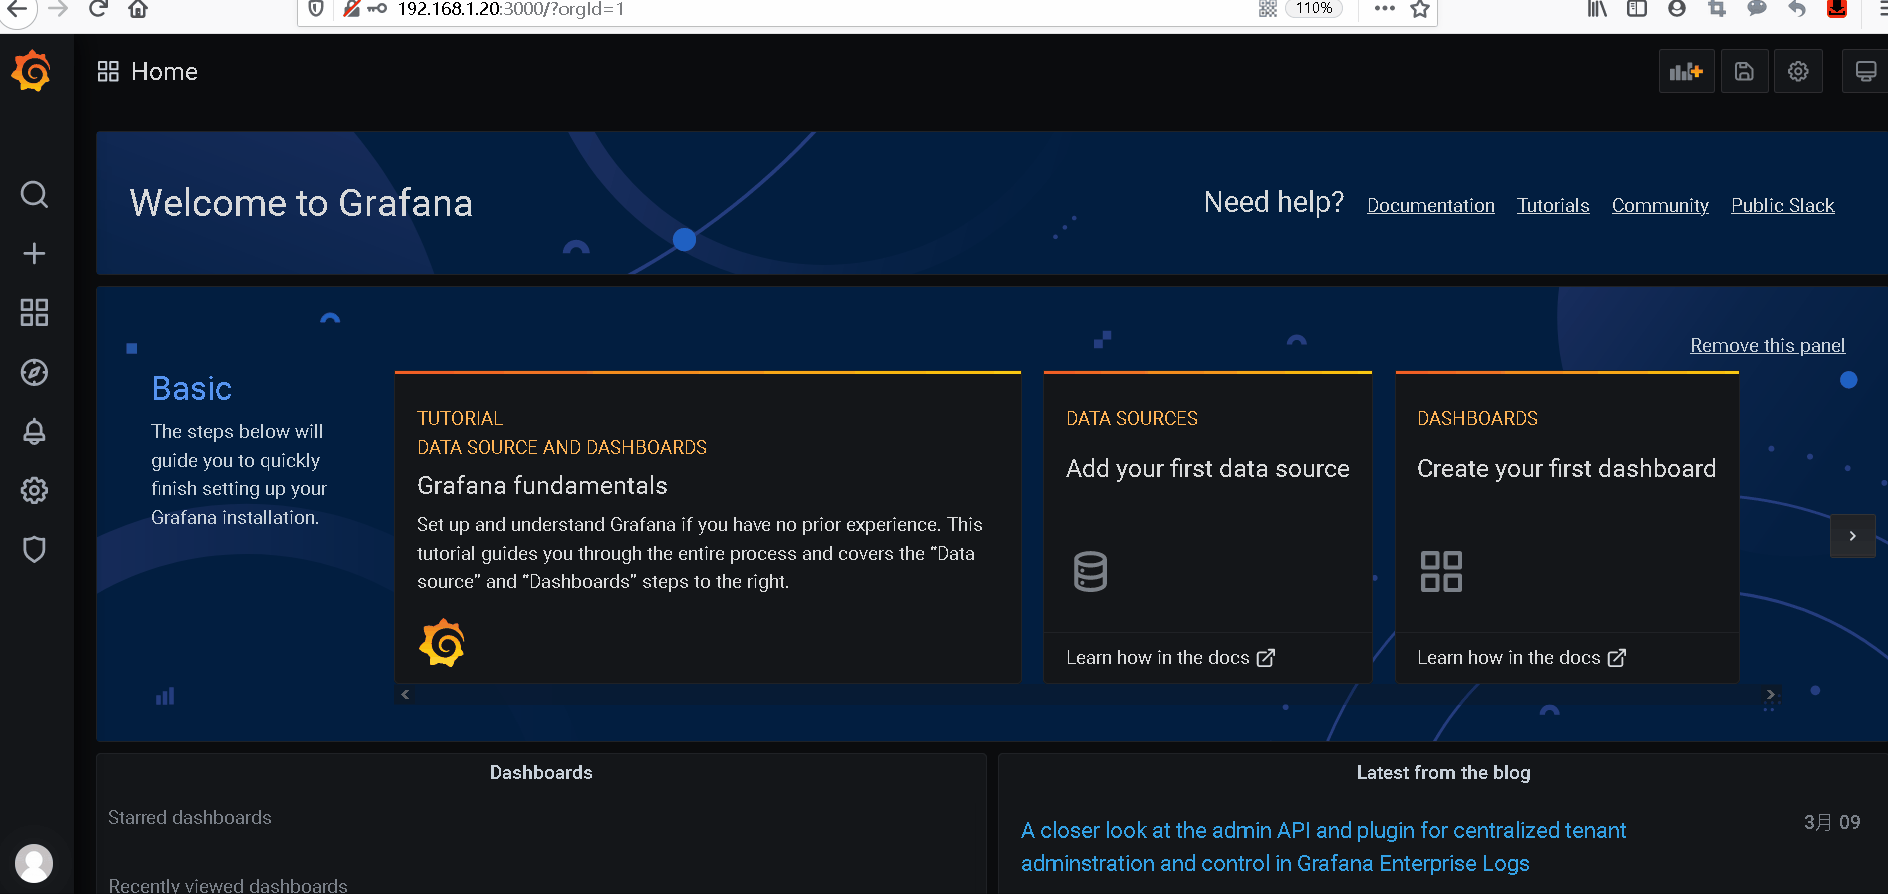Open the browser Library icon
This screenshot has width=1888, height=894.
pos(1597,9)
